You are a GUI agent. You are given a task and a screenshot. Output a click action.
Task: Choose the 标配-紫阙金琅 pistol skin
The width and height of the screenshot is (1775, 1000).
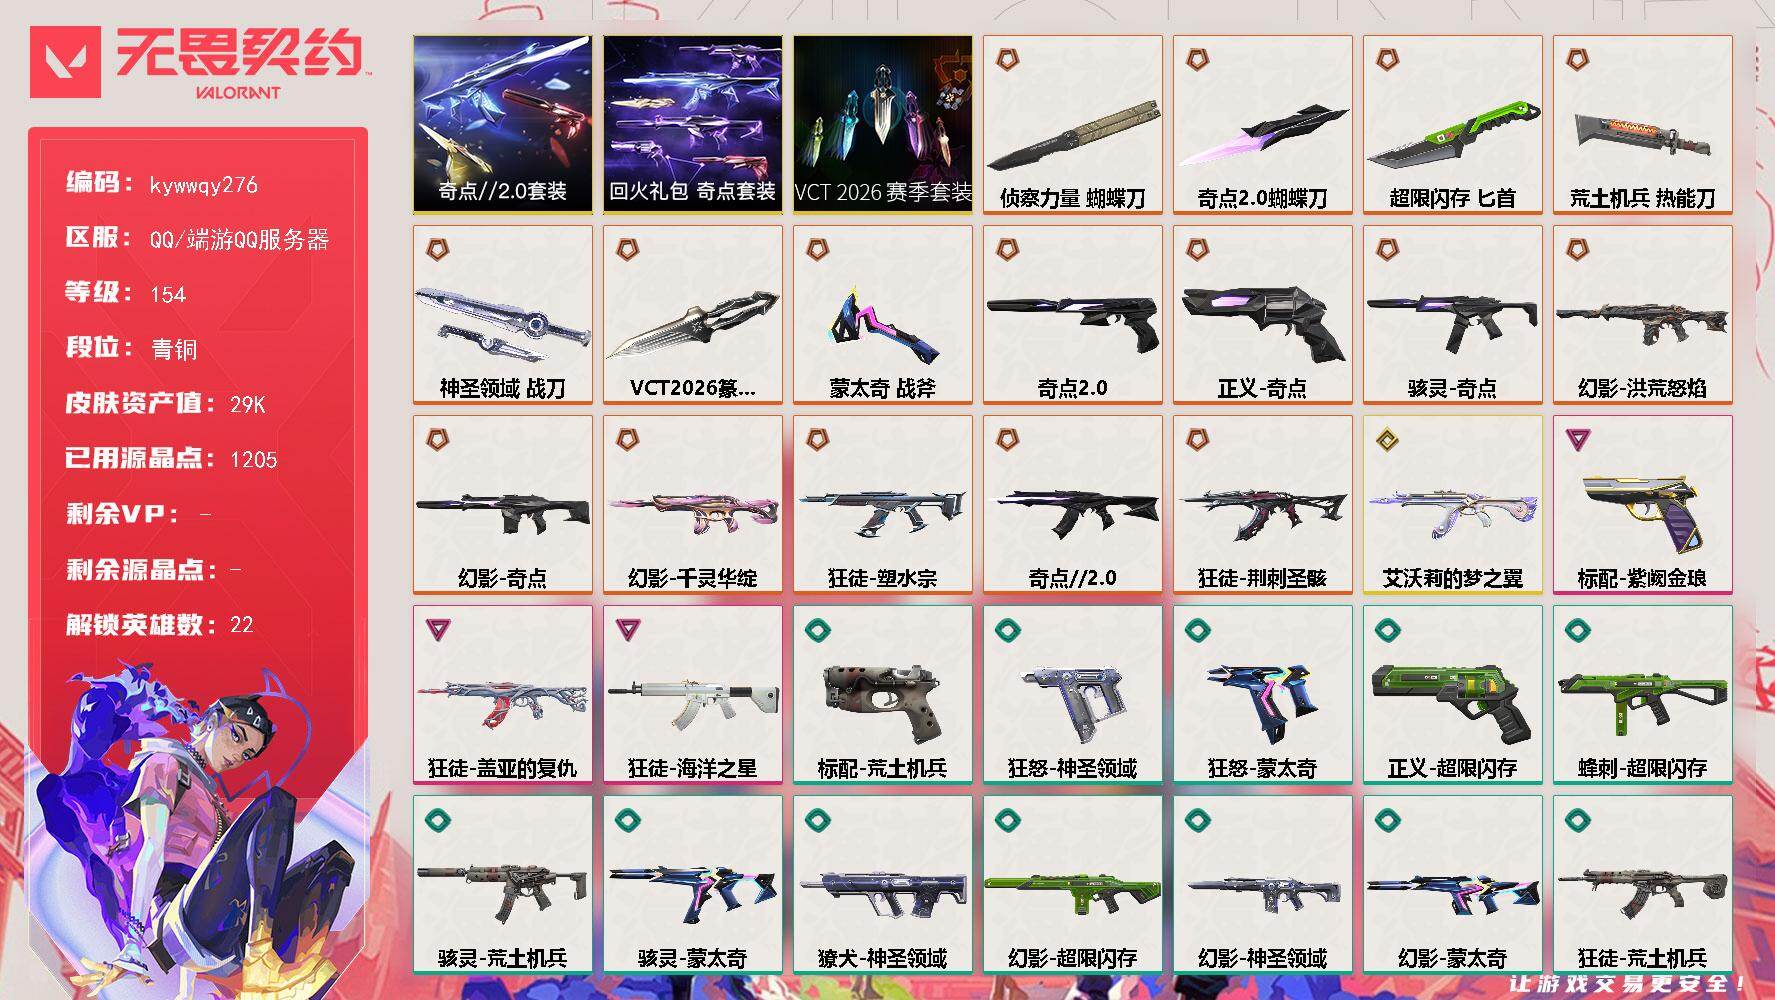[x=1642, y=505]
